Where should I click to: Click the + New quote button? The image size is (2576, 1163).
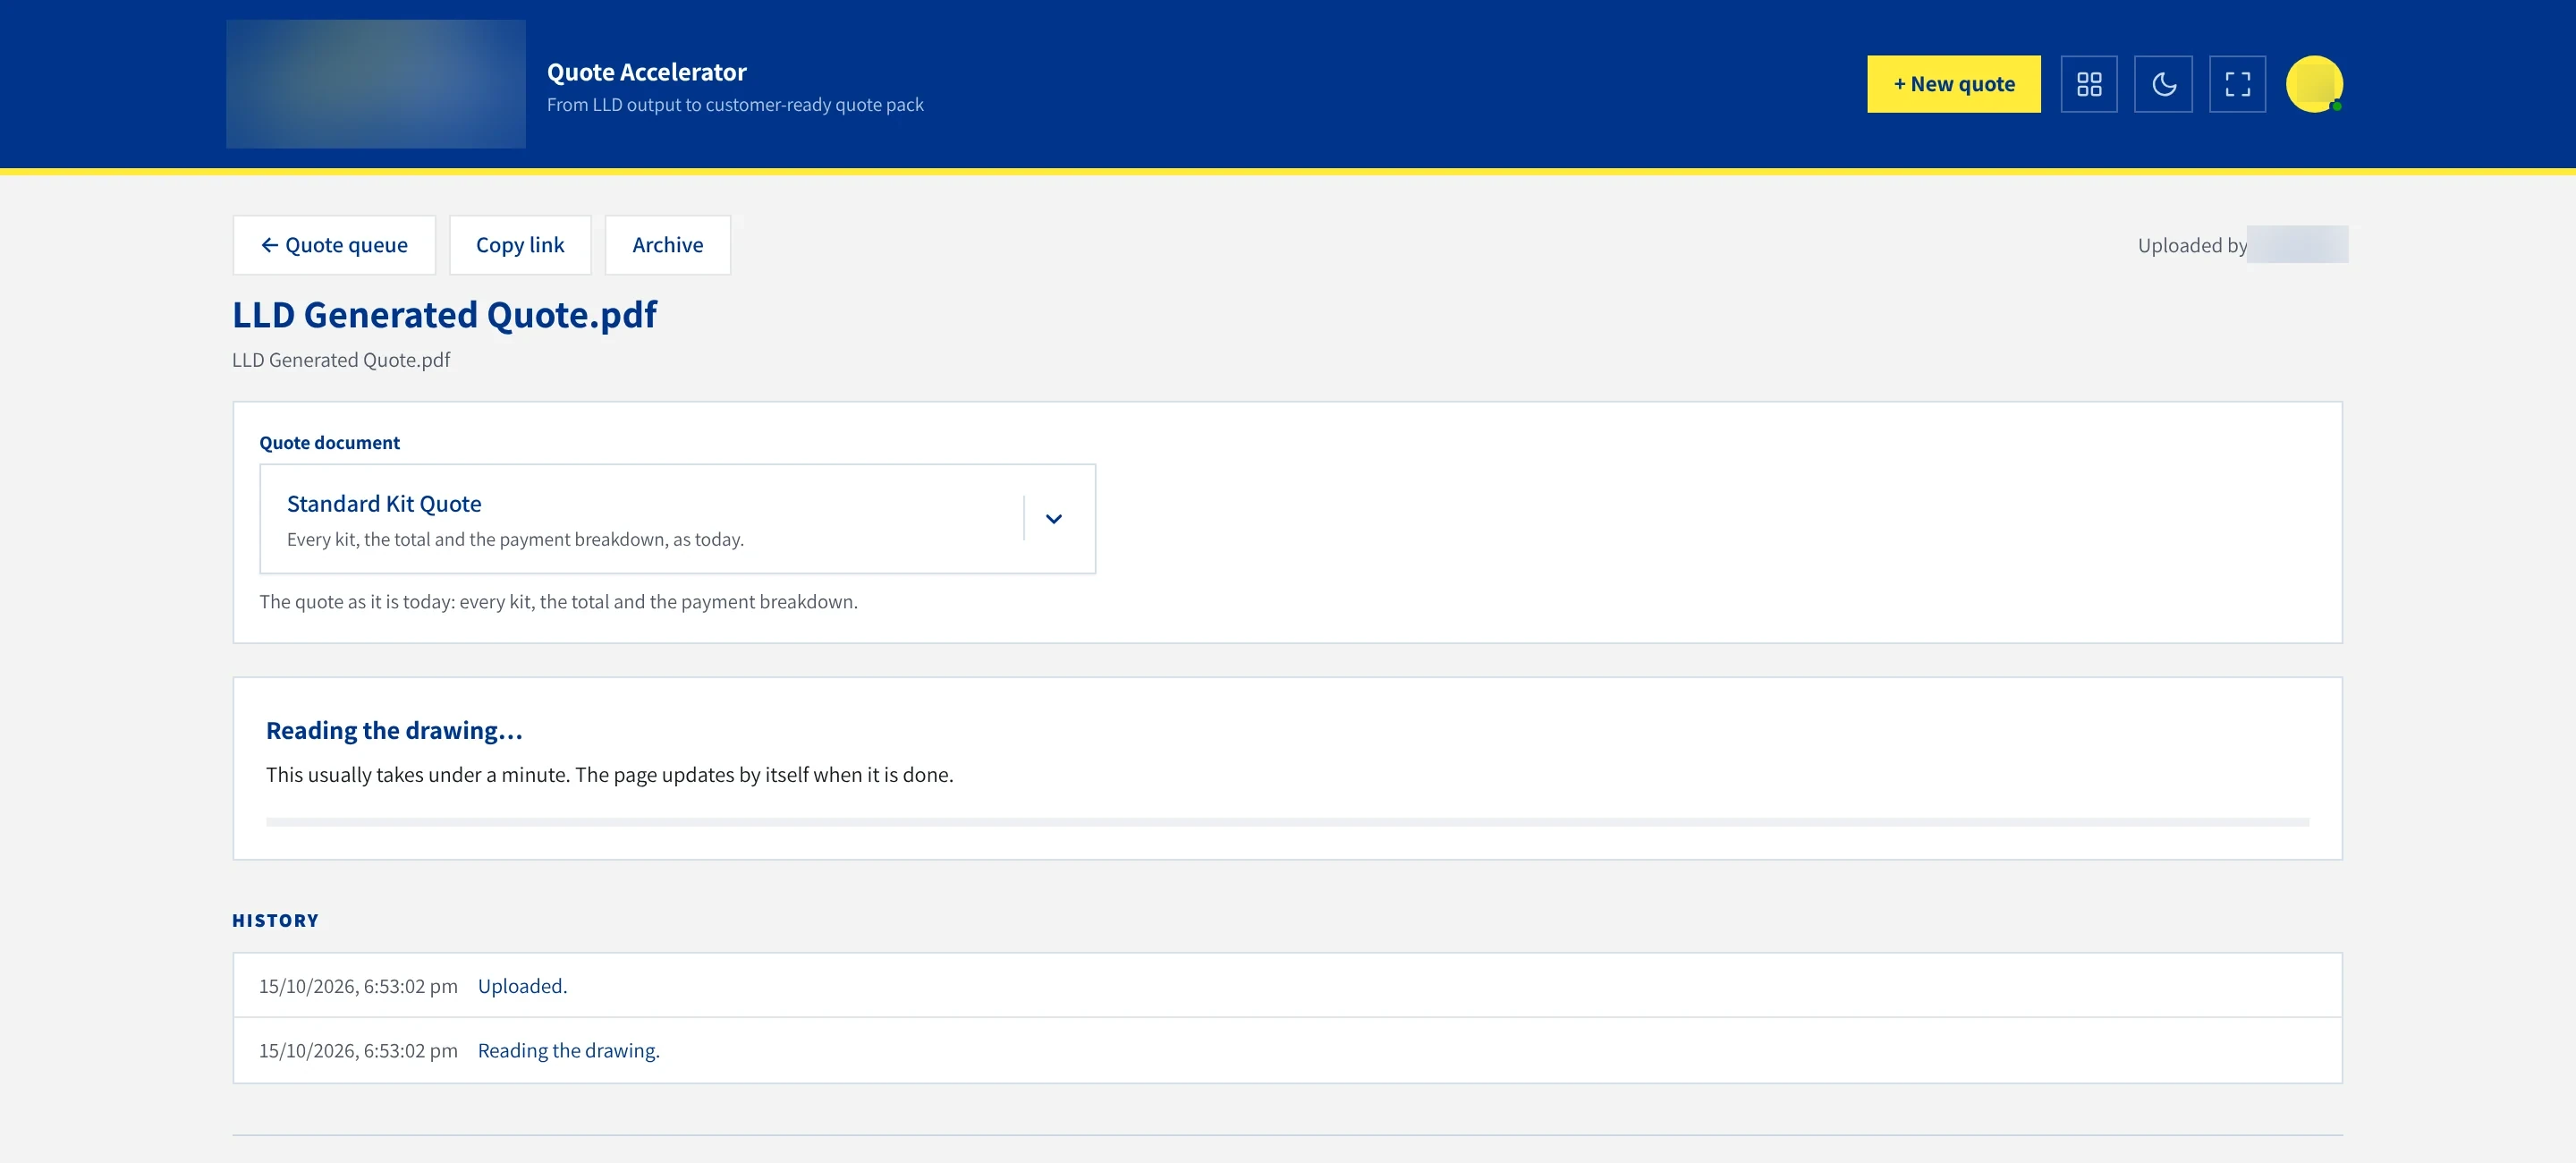(1953, 84)
